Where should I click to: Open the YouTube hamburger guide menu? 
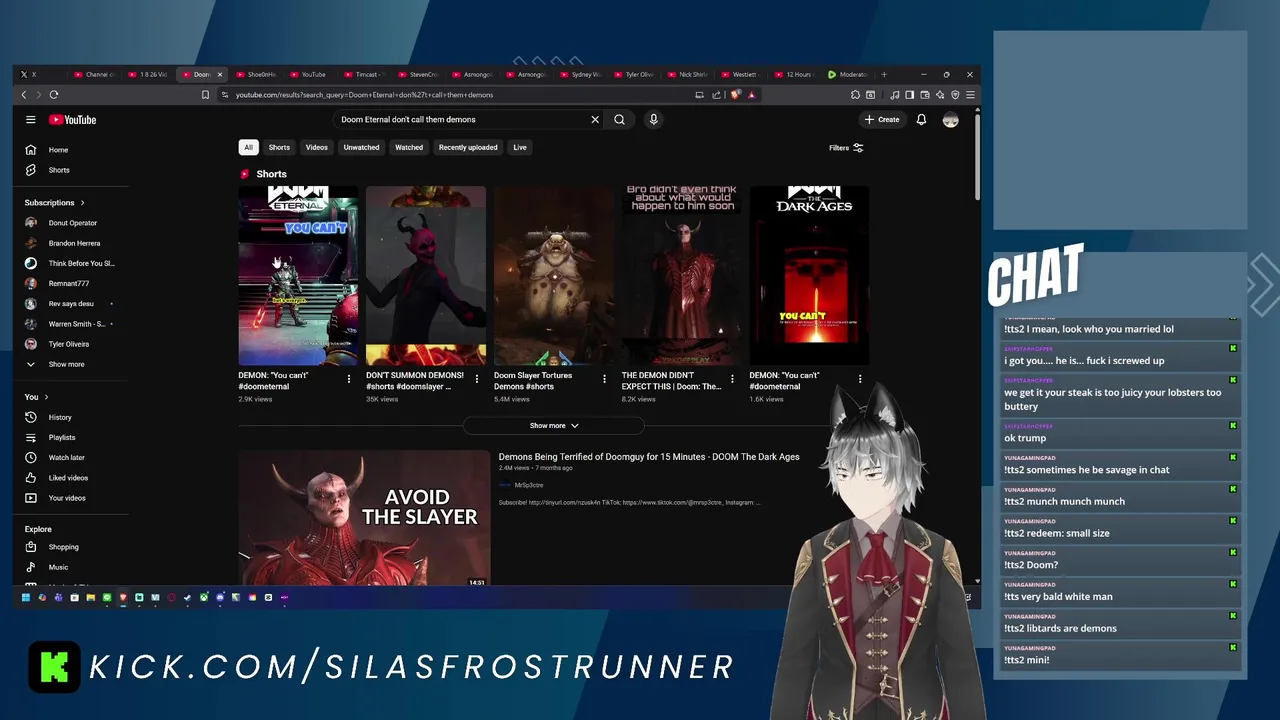(31, 120)
